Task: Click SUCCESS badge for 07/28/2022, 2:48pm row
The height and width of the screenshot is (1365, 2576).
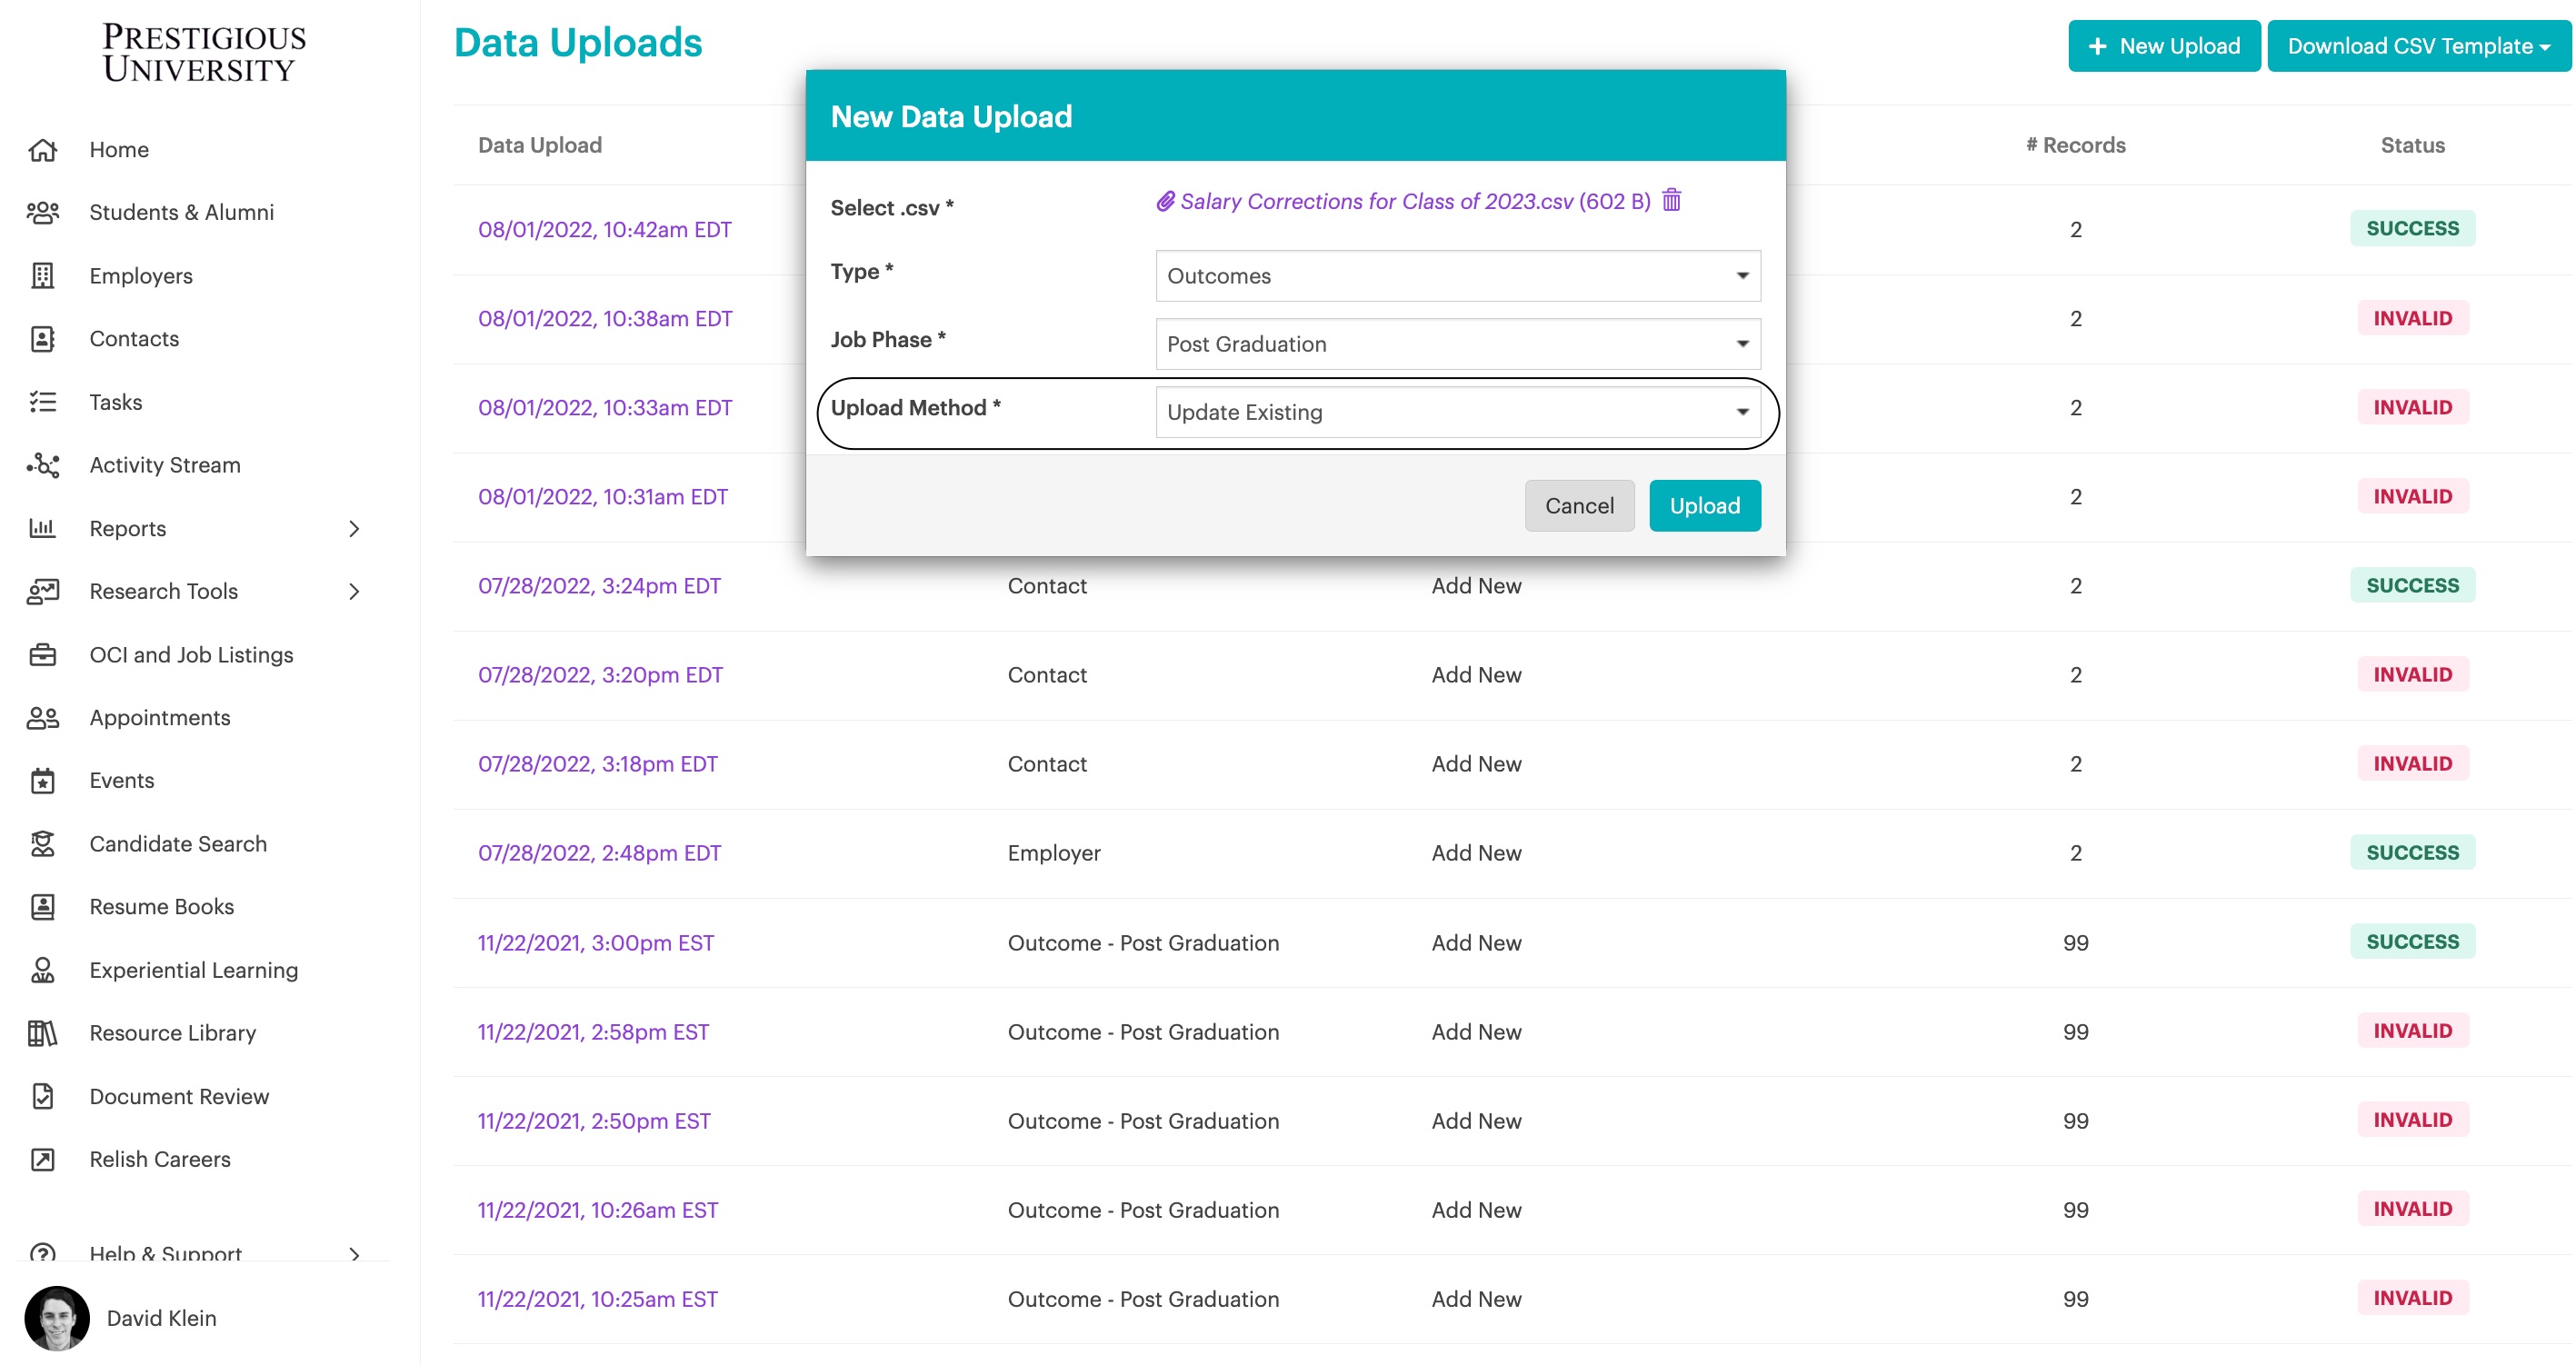Action: [x=2412, y=852]
